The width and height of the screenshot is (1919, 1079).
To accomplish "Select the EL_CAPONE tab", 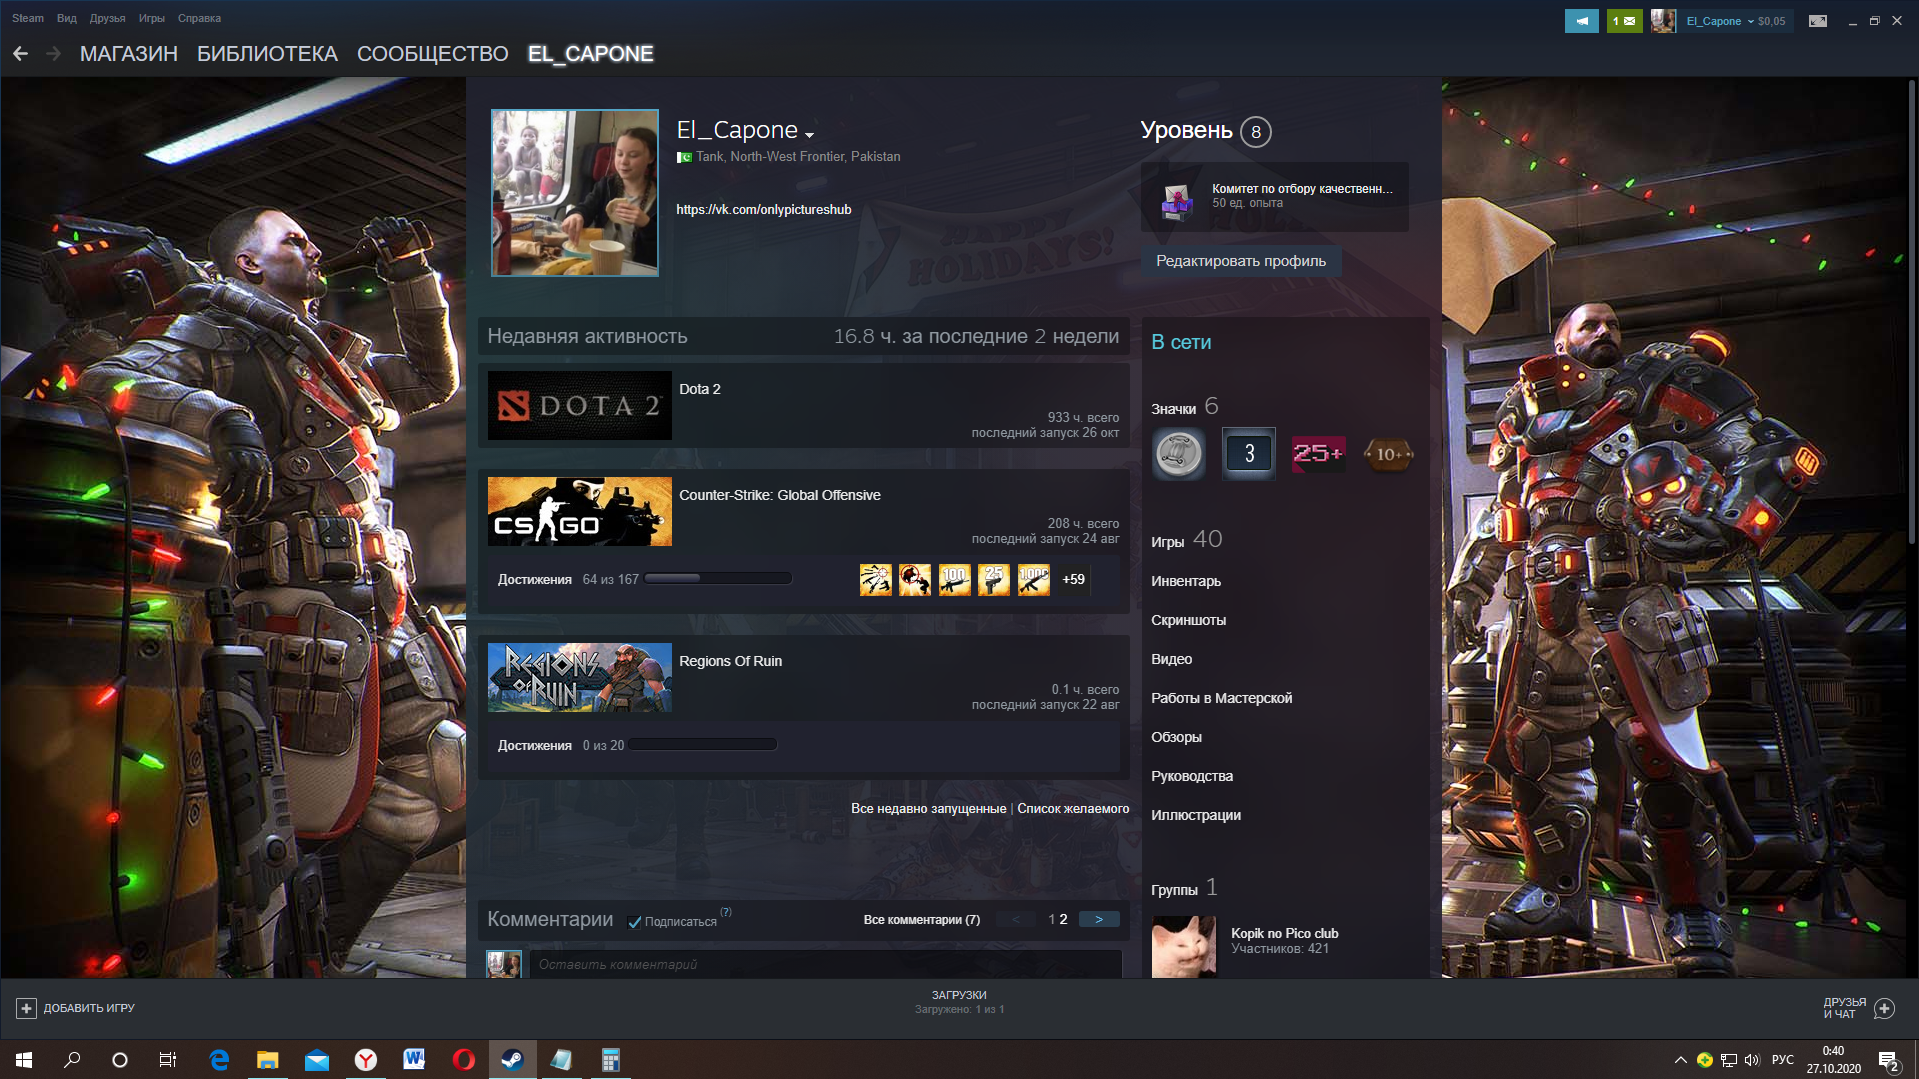I will [590, 54].
